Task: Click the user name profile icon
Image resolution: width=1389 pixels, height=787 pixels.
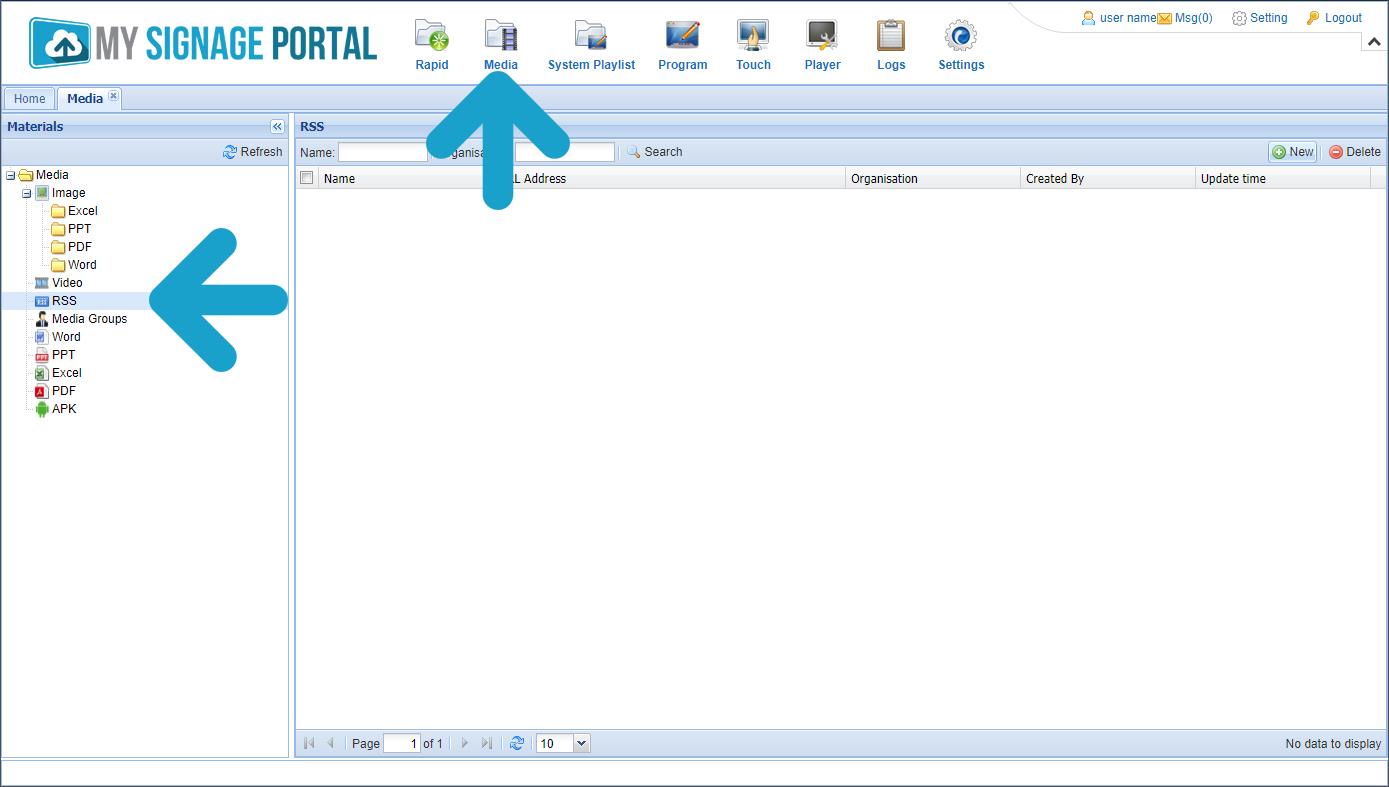Action: (1089, 18)
